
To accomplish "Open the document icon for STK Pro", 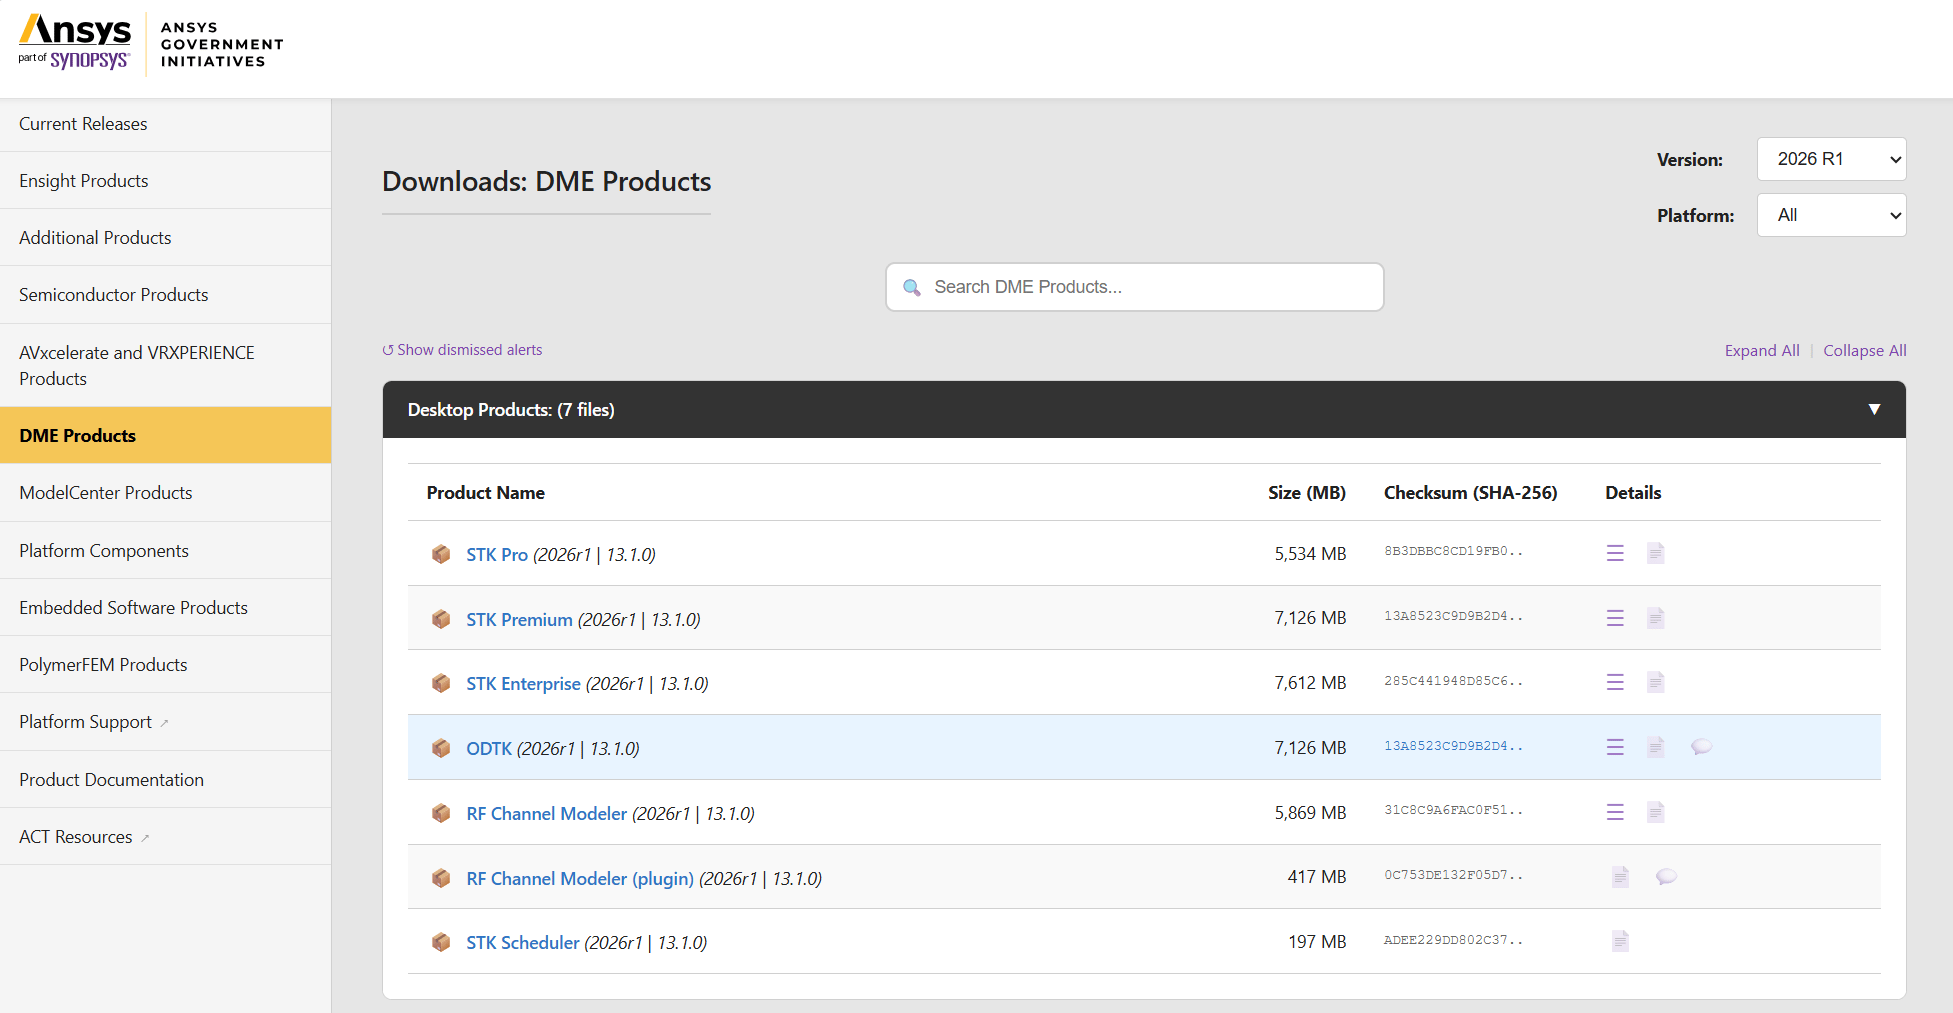I will coord(1656,553).
